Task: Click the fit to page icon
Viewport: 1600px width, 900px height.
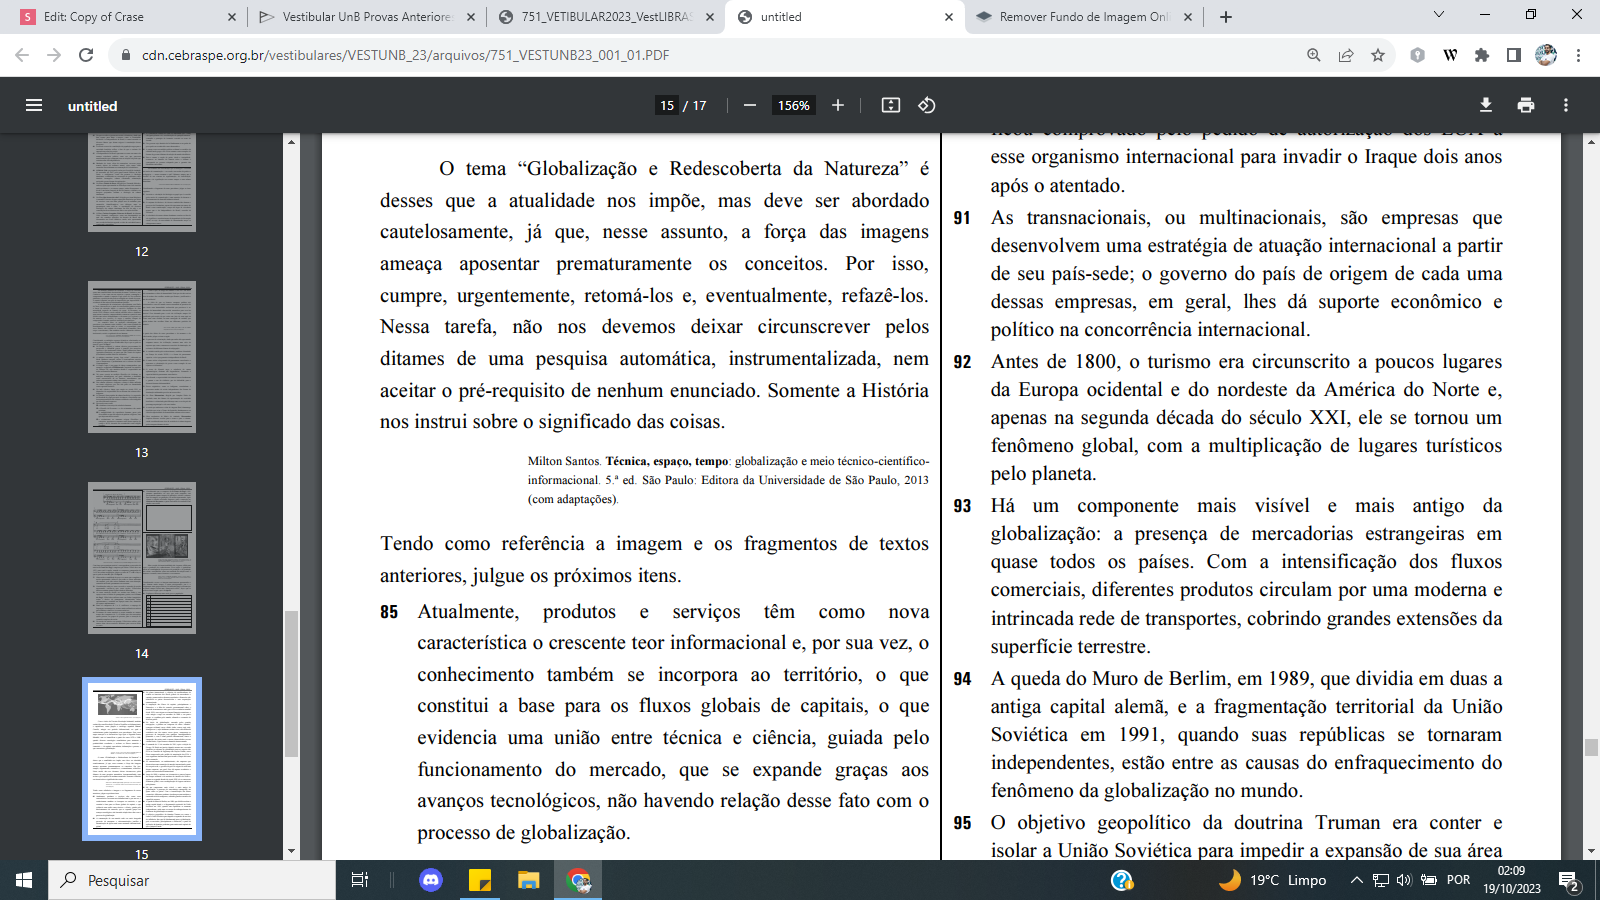Action: point(891,105)
